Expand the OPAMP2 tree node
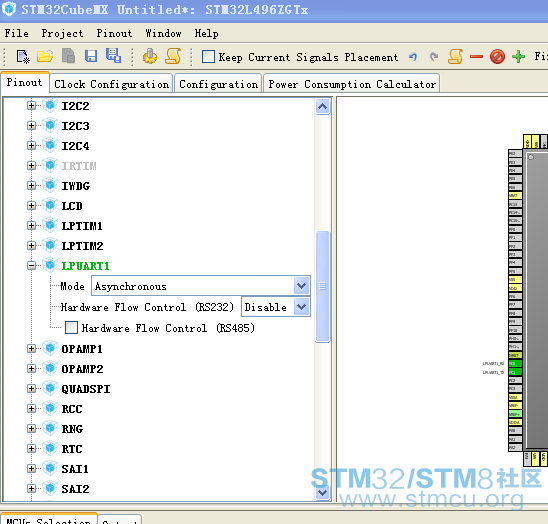 click(31, 368)
